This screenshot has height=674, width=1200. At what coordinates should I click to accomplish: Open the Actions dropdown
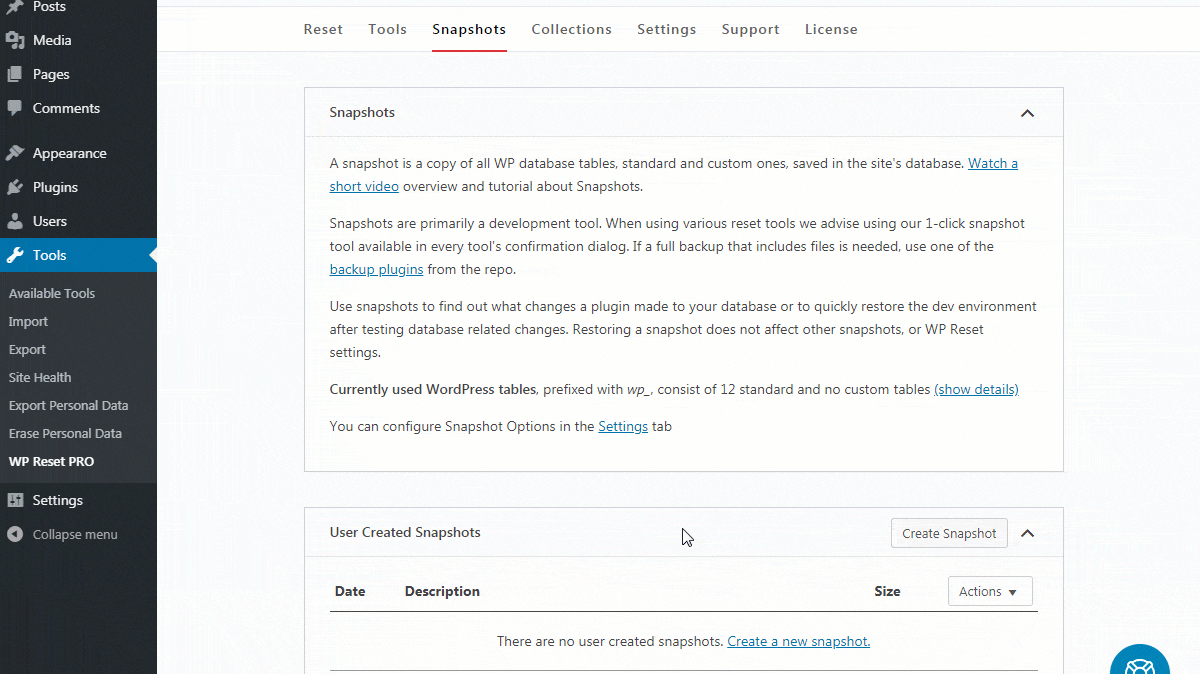[989, 591]
